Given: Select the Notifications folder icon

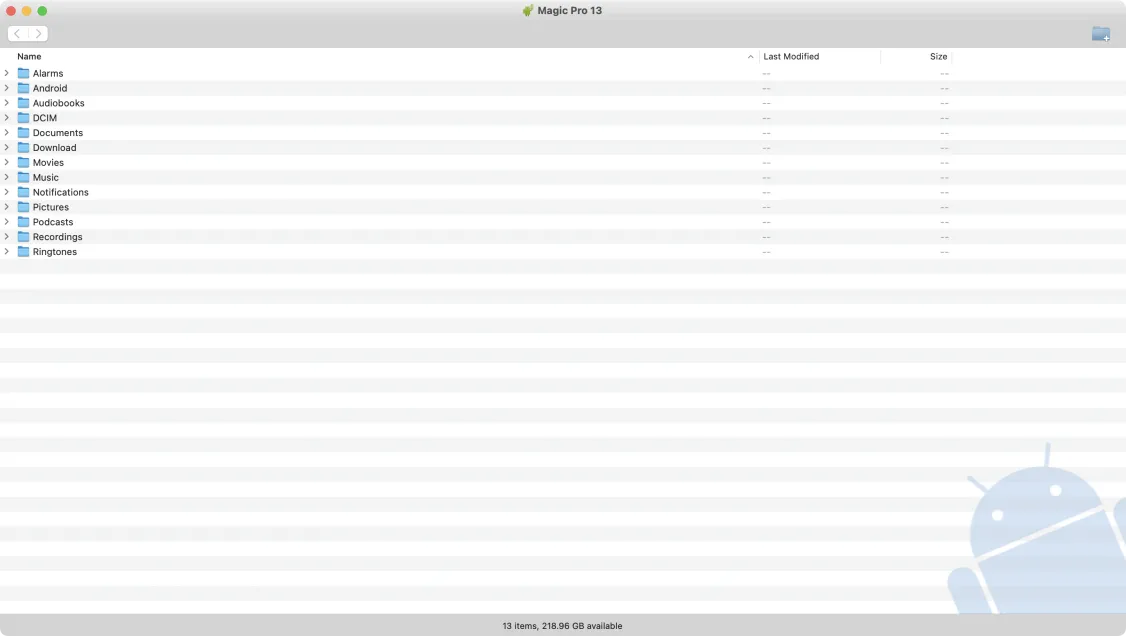Looking at the screenshot, I should [24, 192].
